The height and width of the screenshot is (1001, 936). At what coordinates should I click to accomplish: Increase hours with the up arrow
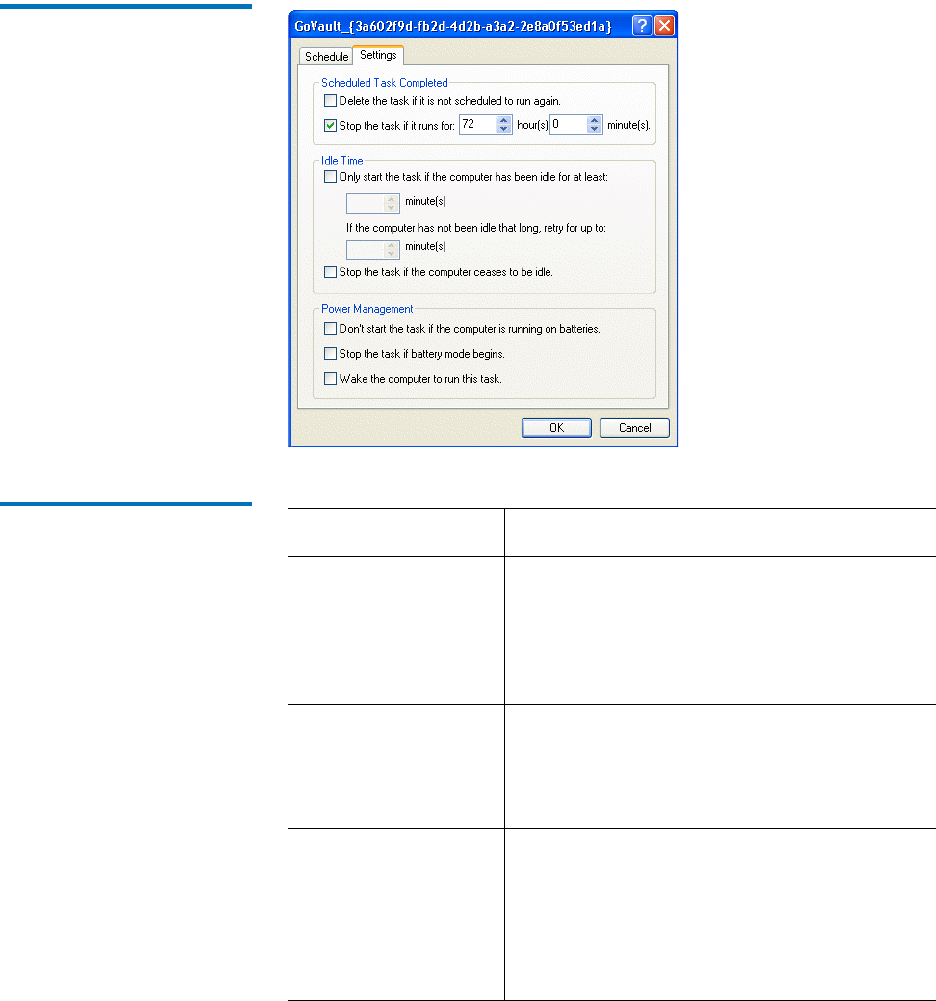(x=504, y=121)
